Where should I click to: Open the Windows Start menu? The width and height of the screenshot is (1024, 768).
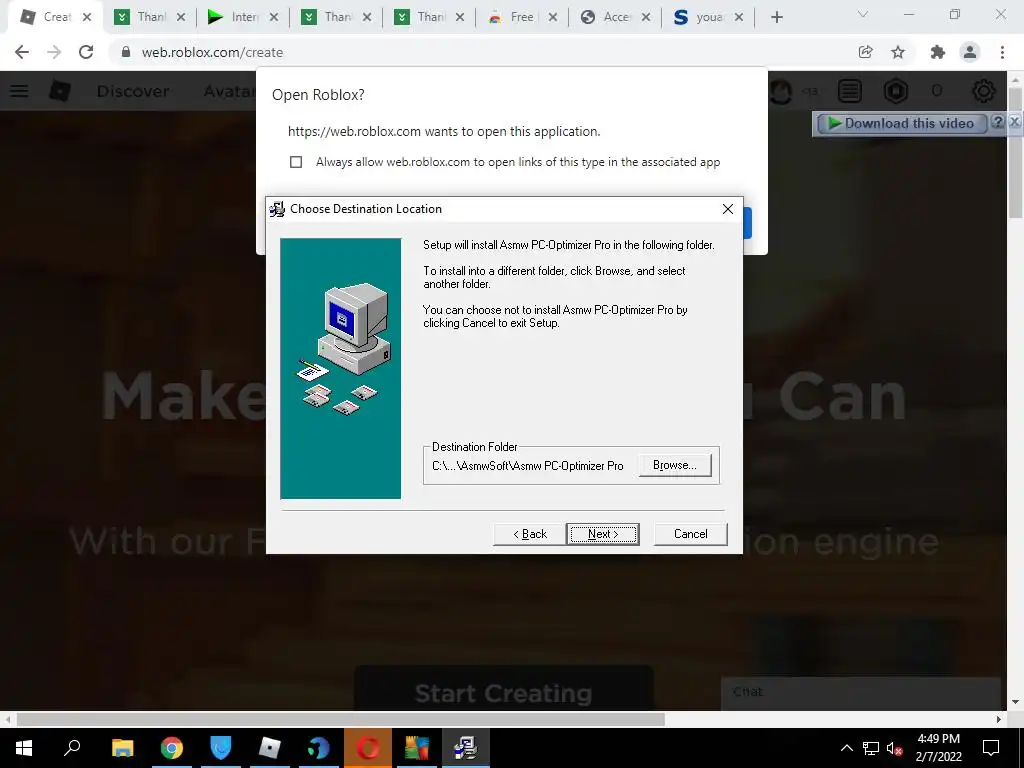point(24,748)
